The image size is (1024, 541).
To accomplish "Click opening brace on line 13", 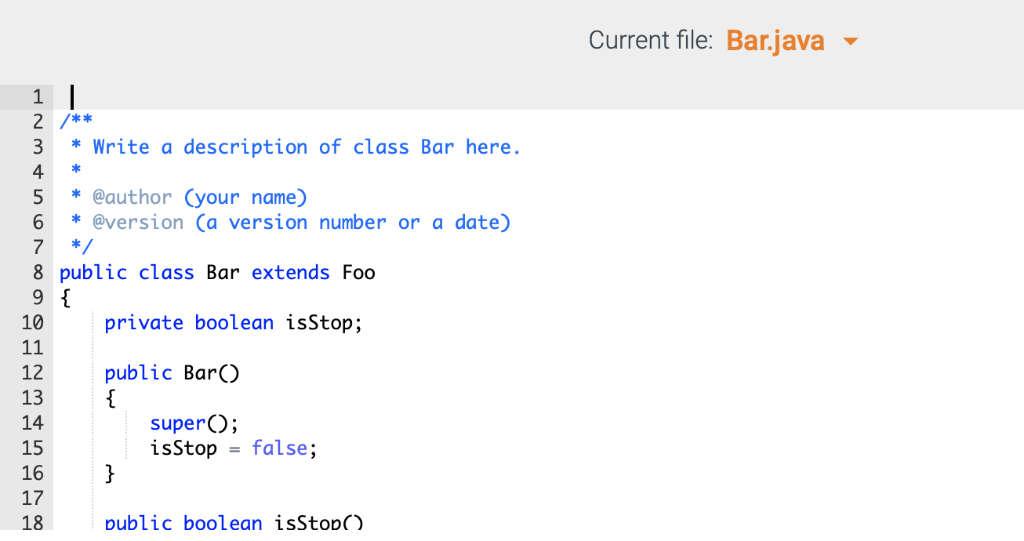I will (x=110, y=398).
